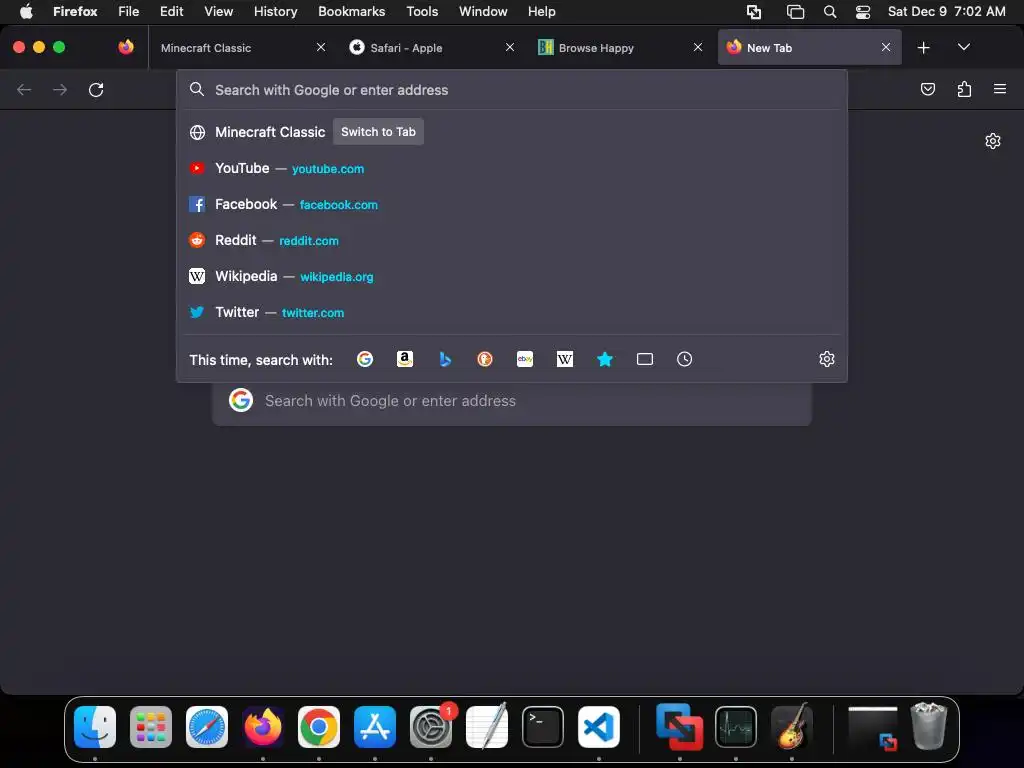This screenshot has width=1024, height=768.
Task: Save to Pocket icon in toolbar
Action: click(x=927, y=89)
